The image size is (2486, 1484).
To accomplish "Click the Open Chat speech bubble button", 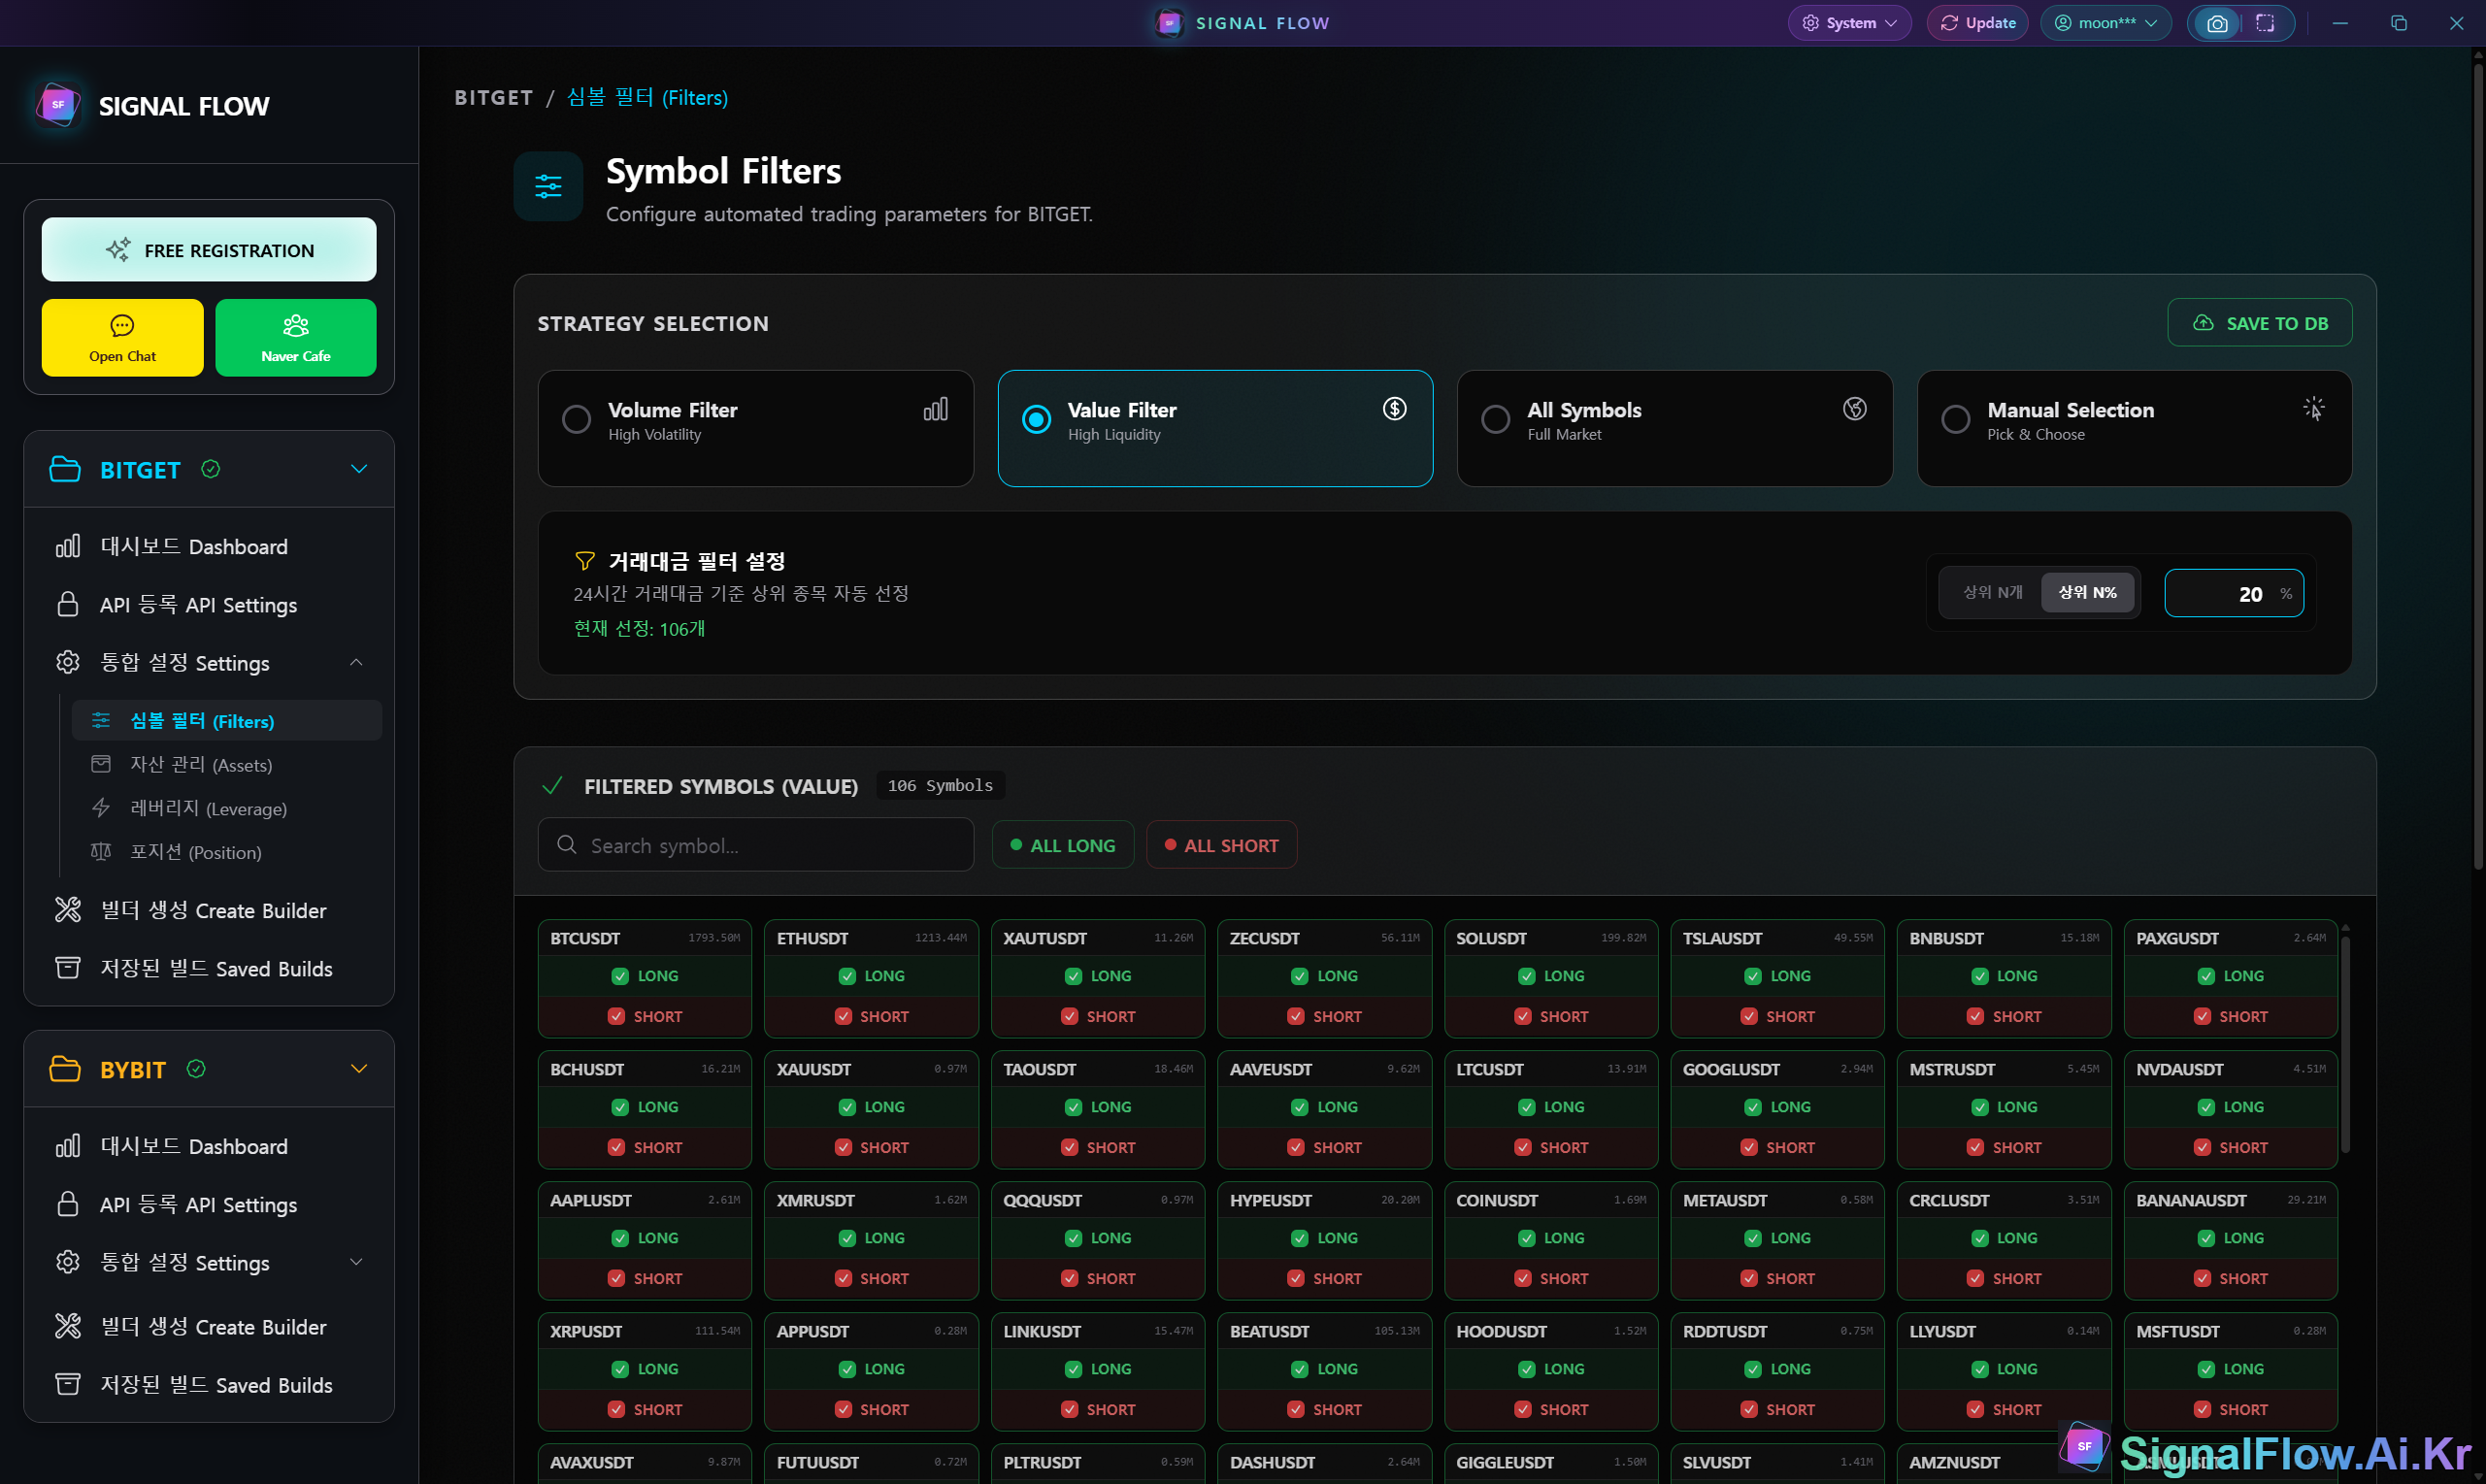I will tap(122, 337).
